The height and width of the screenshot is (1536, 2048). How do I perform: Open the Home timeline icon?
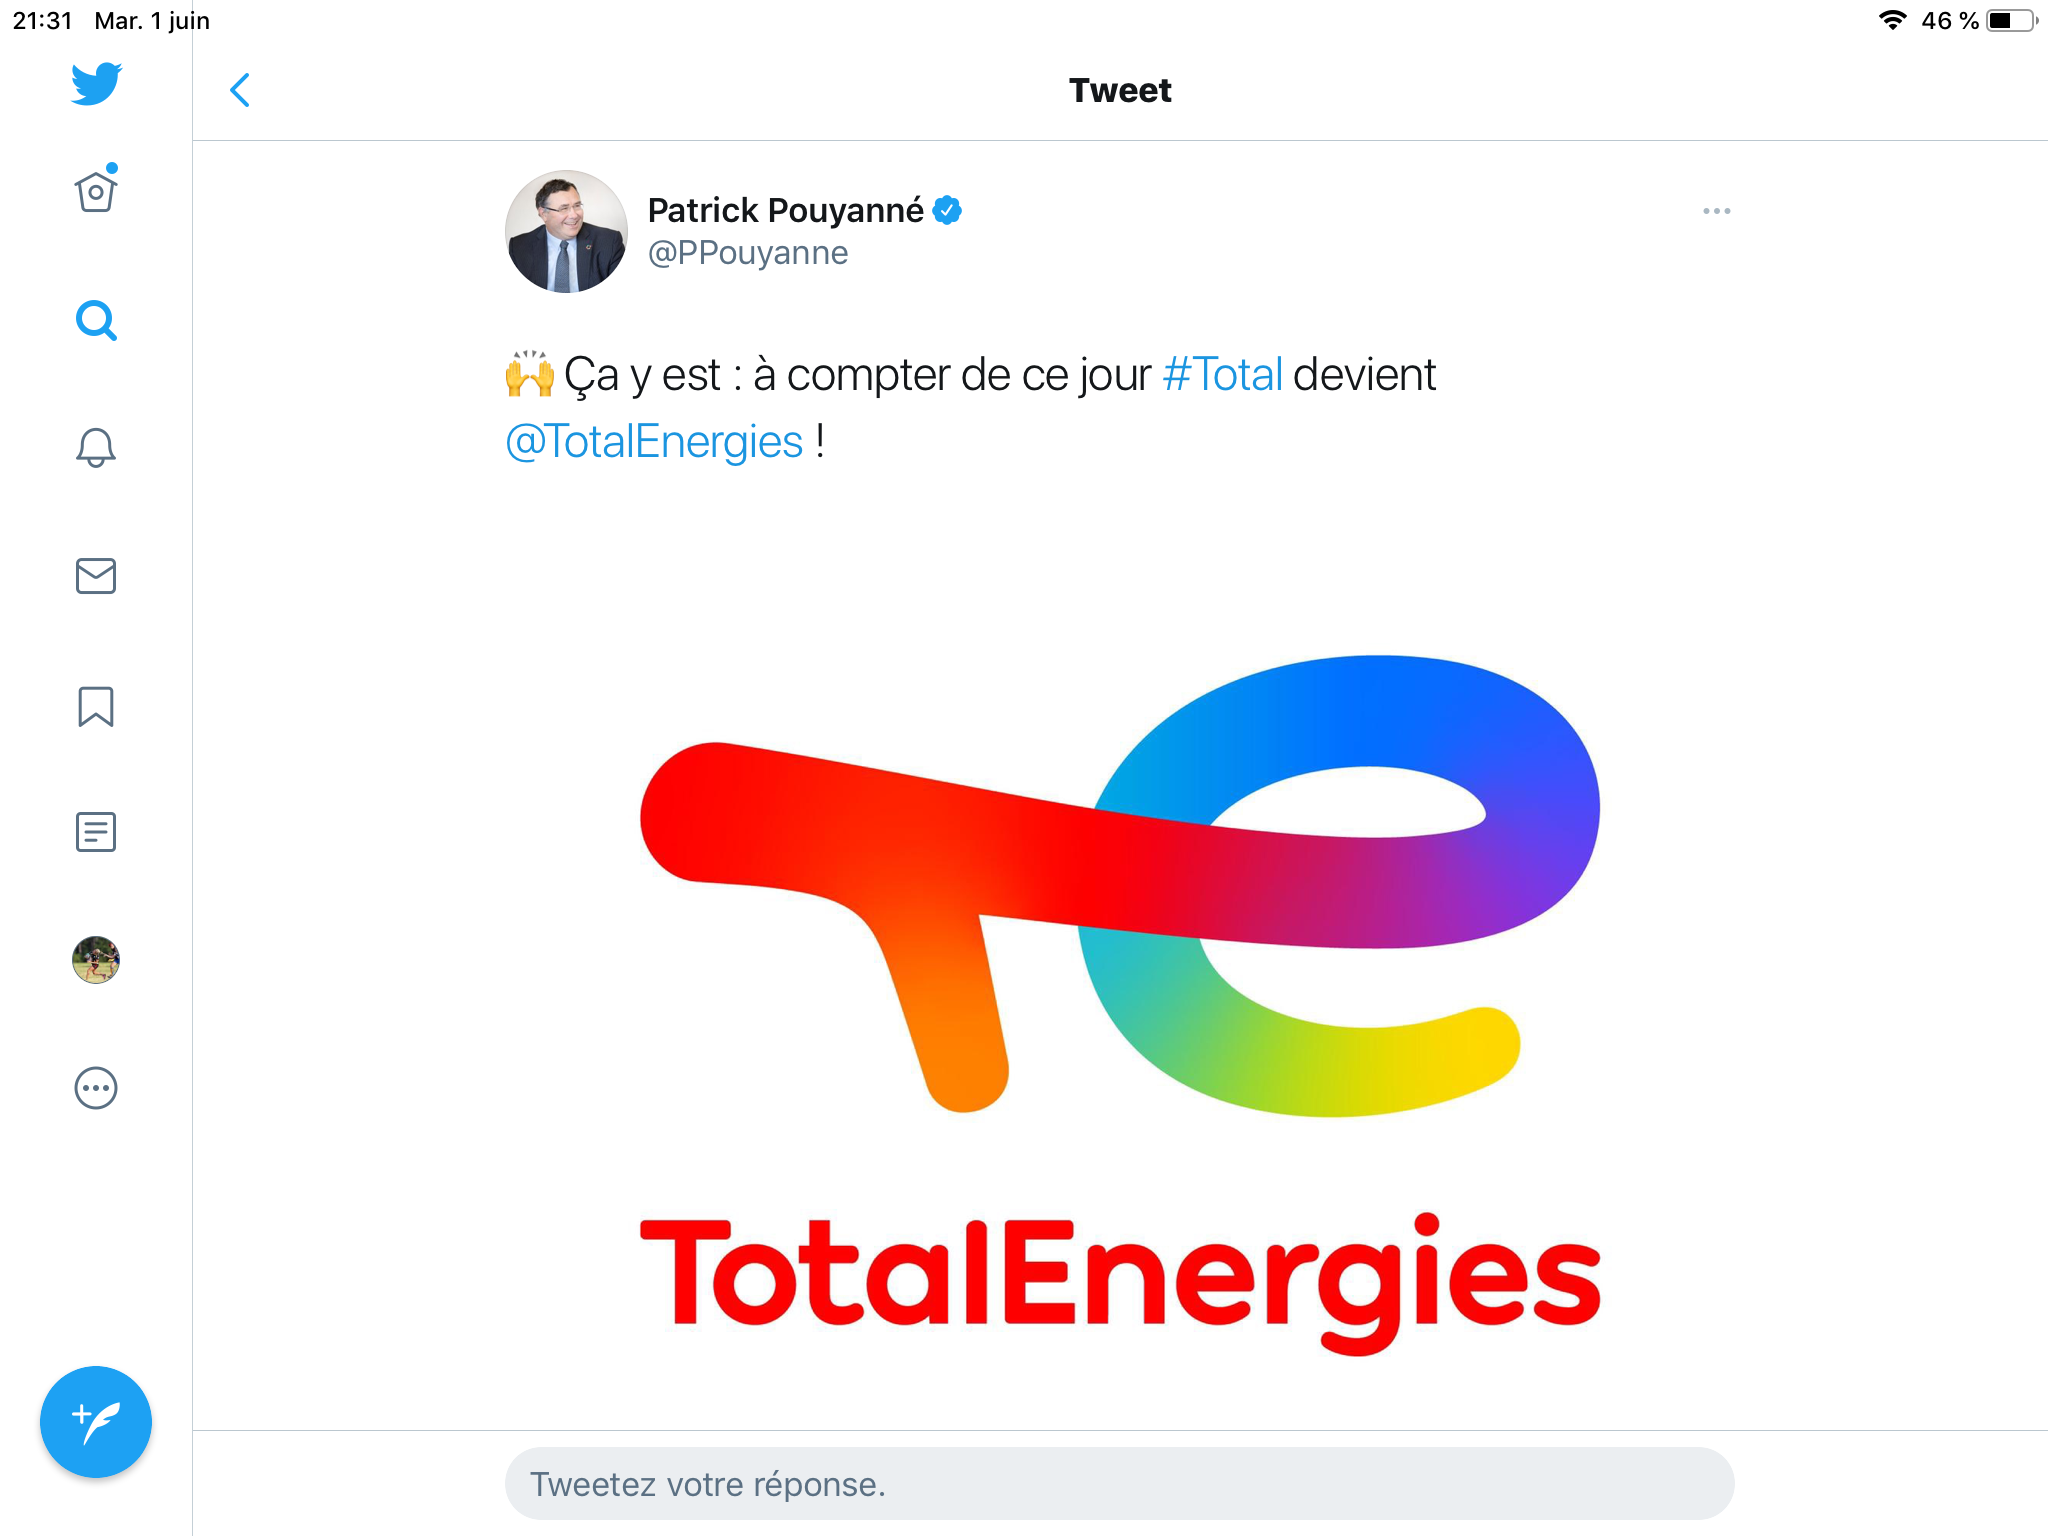pos(96,191)
